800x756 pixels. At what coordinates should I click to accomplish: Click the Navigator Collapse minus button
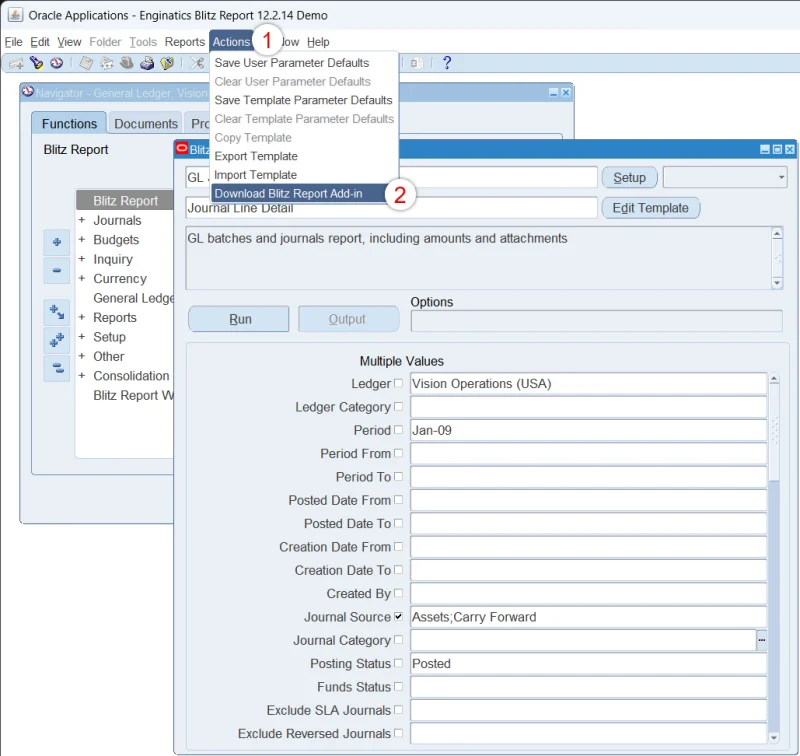point(57,270)
